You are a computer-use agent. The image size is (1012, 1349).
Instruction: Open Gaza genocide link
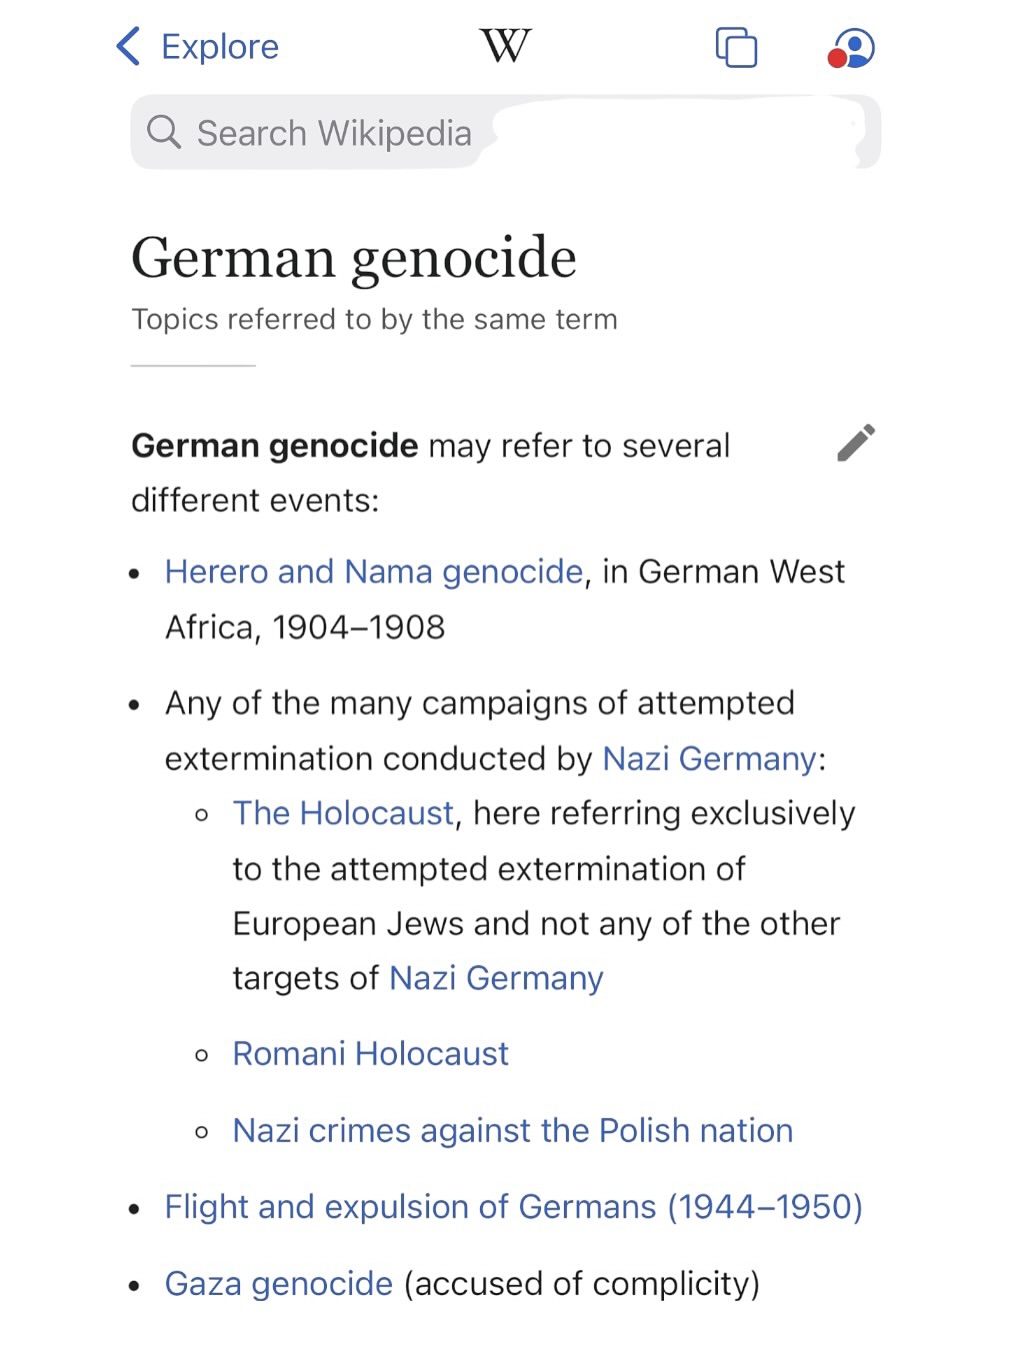(279, 1284)
